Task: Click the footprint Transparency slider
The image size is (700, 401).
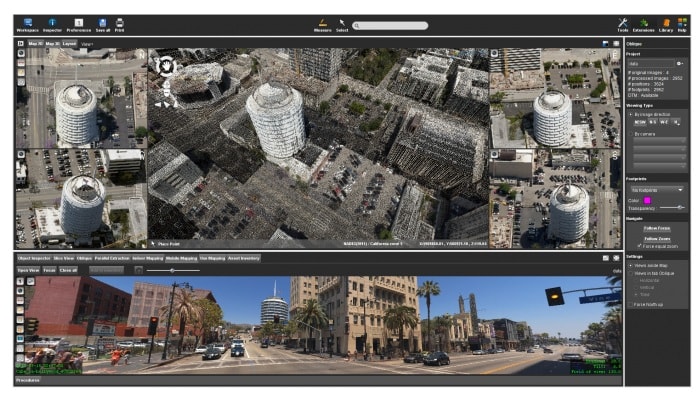Action: pyautogui.click(x=672, y=208)
